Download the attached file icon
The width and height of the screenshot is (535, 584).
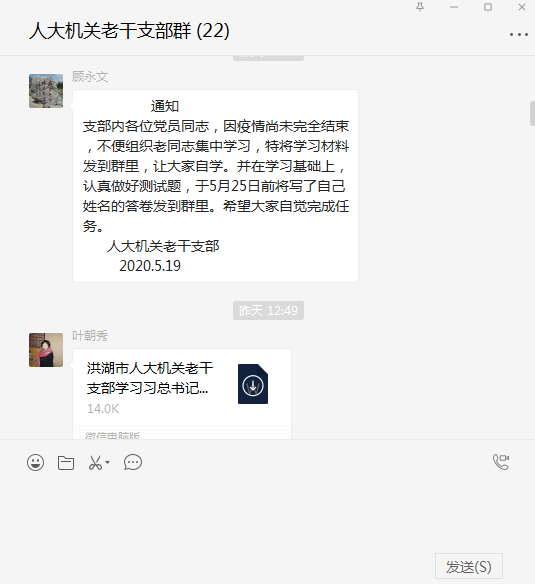[x=253, y=384]
